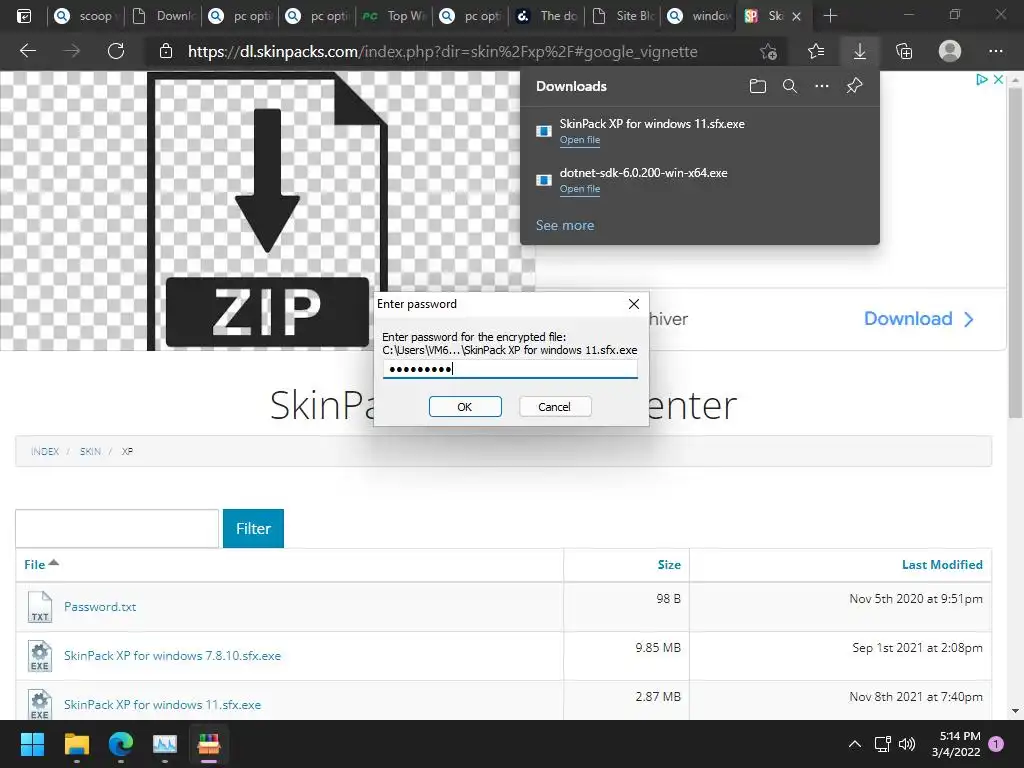Open File Explorer from taskbar
This screenshot has width=1024, height=768.
[x=76, y=744]
